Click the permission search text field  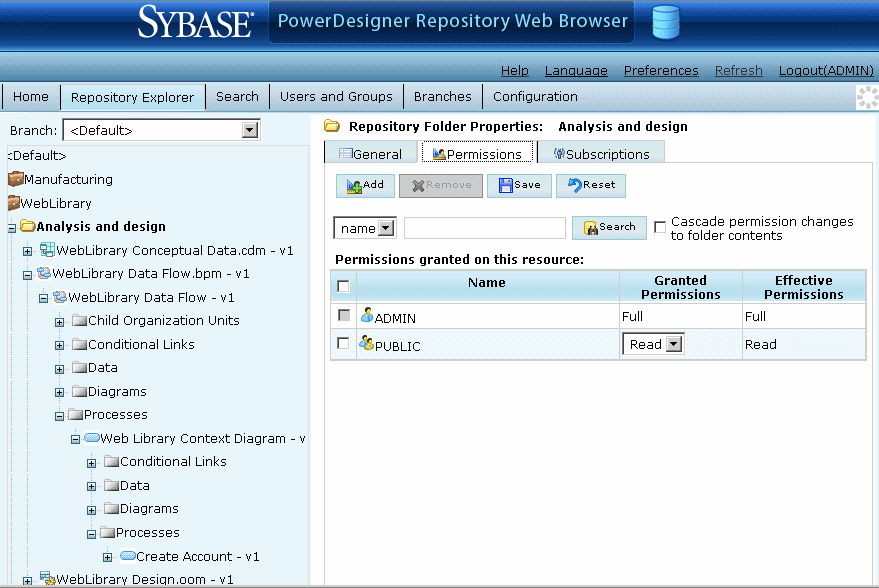click(x=485, y=228)
